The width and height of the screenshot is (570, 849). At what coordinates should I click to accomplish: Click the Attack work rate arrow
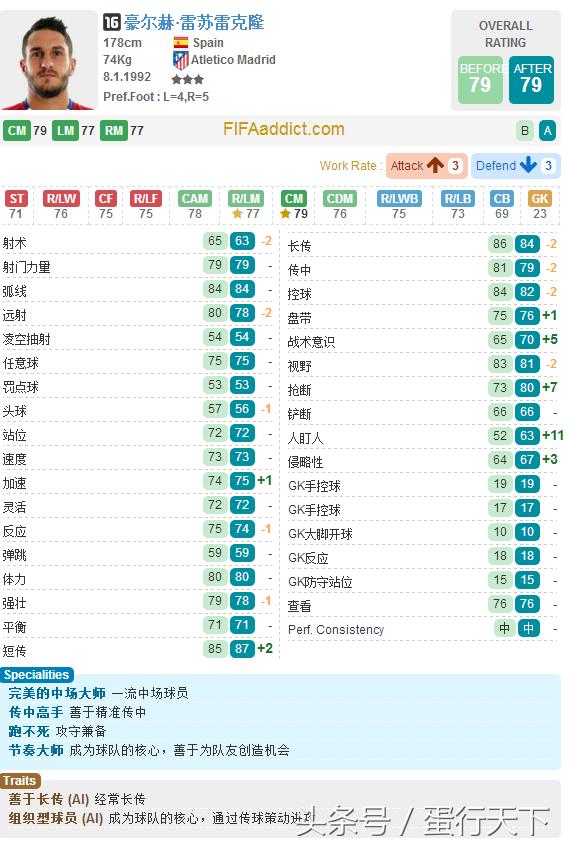coord(435,165)
